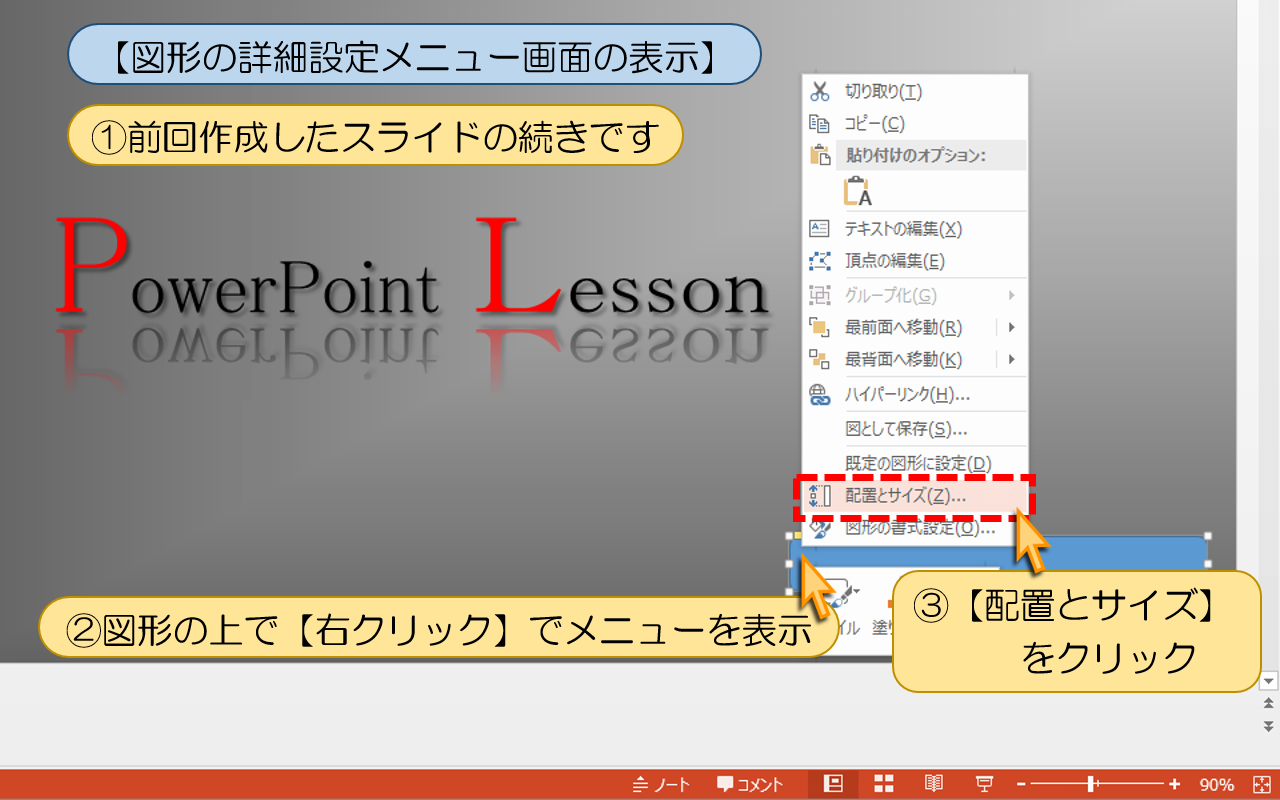The width and height of the screenshot is (1280, 800).
Task: Click 配置とサイズ(Z)... menu item
Action: [x=914, y=496]
